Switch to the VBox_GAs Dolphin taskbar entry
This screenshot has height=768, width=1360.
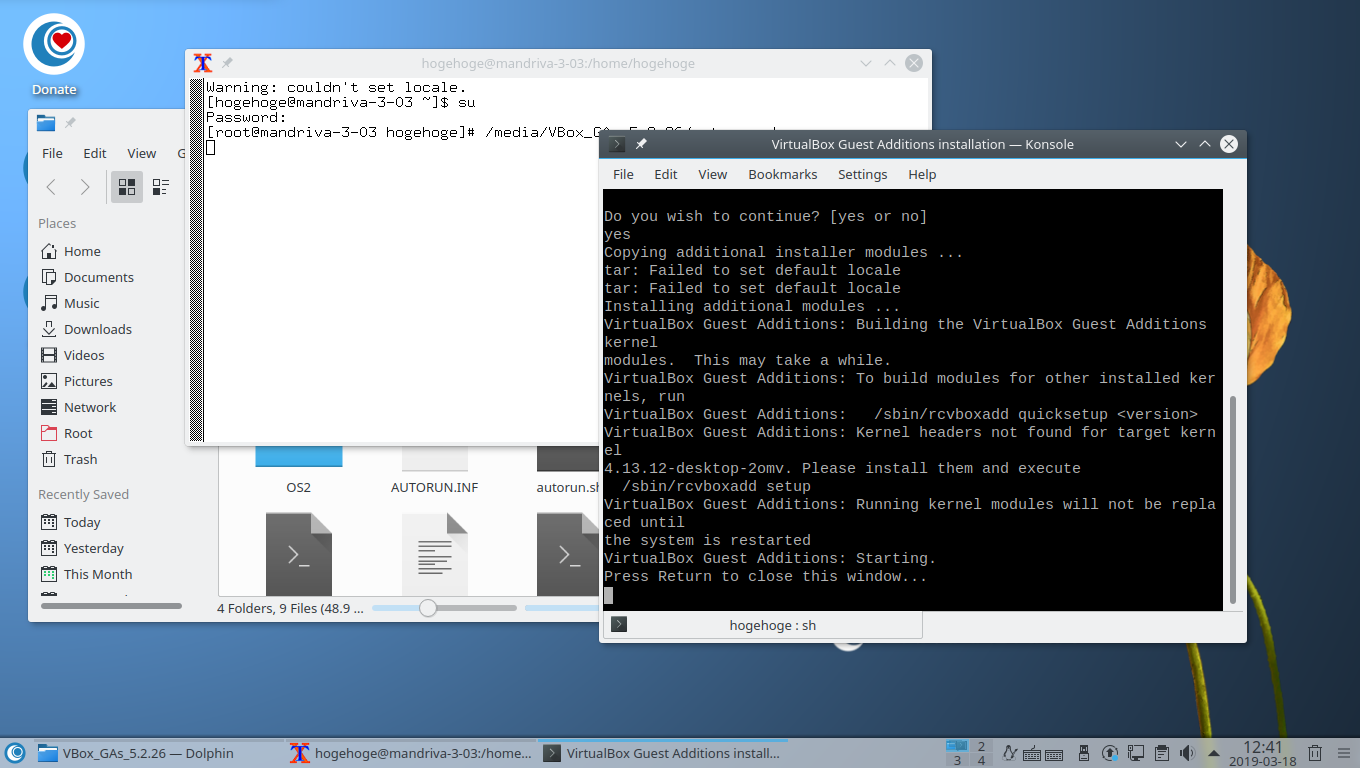[x=158, y=753]
